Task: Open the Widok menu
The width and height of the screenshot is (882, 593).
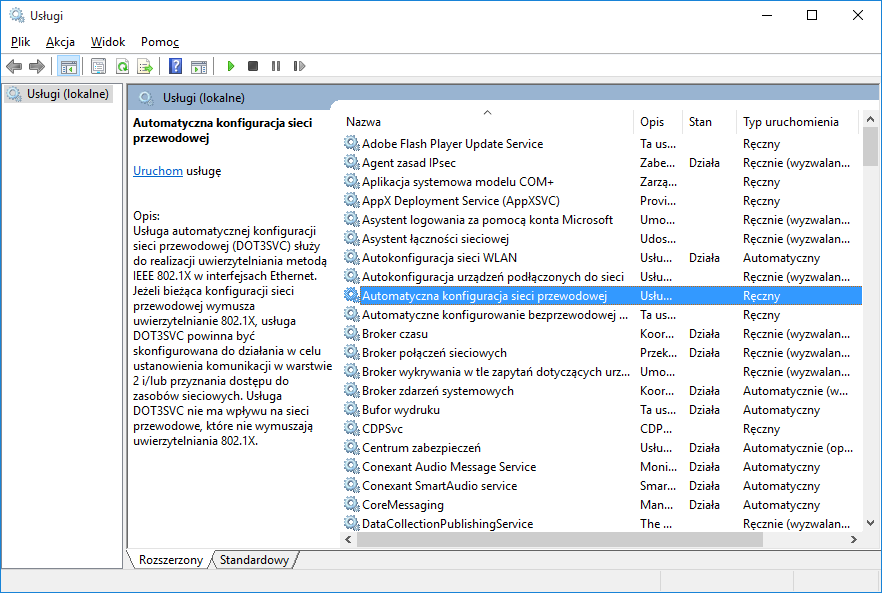Action: pos(108,42)
